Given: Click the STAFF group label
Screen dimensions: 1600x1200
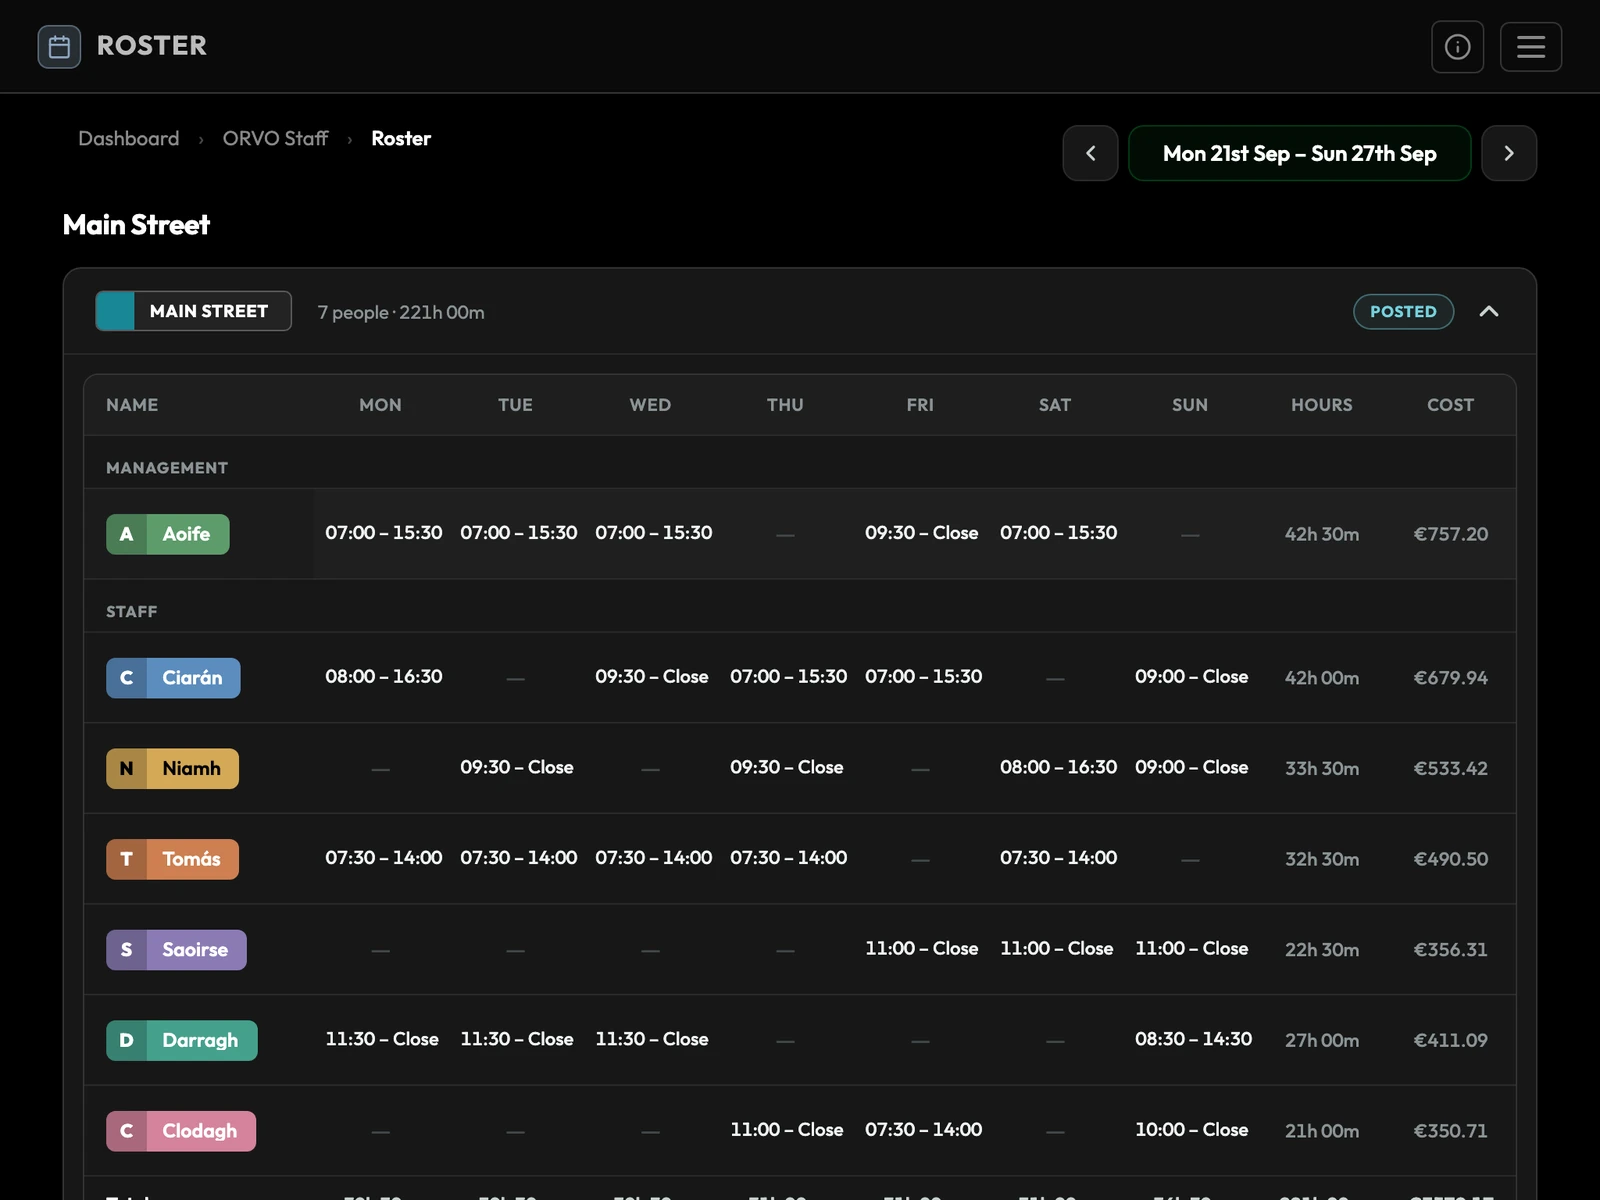Looking at the screenshot, I should (132, 612).
